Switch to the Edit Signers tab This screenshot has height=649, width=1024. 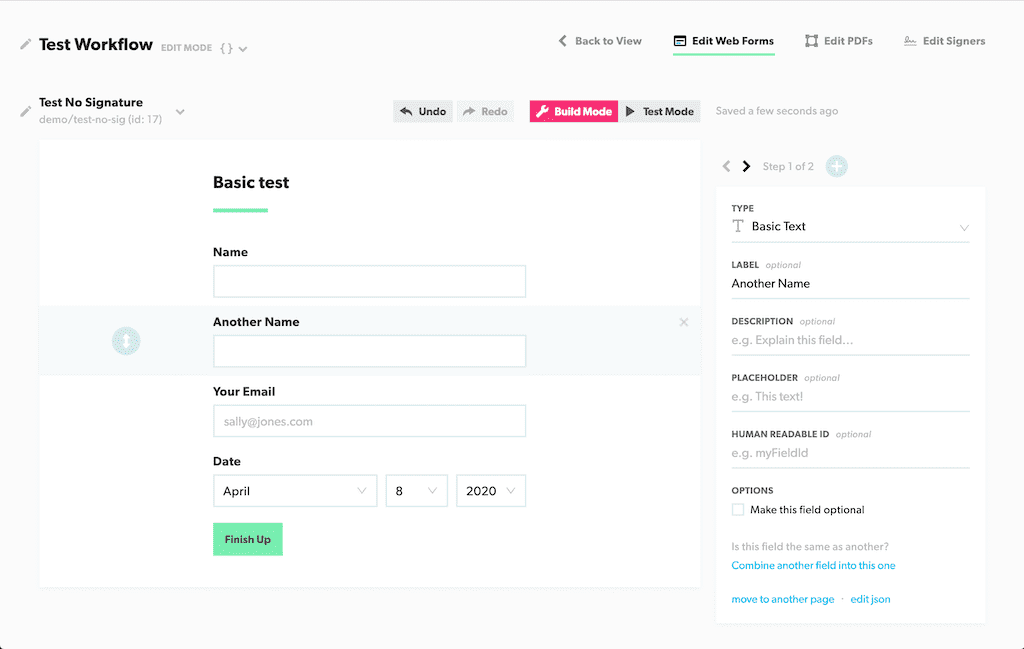(944, 40)
